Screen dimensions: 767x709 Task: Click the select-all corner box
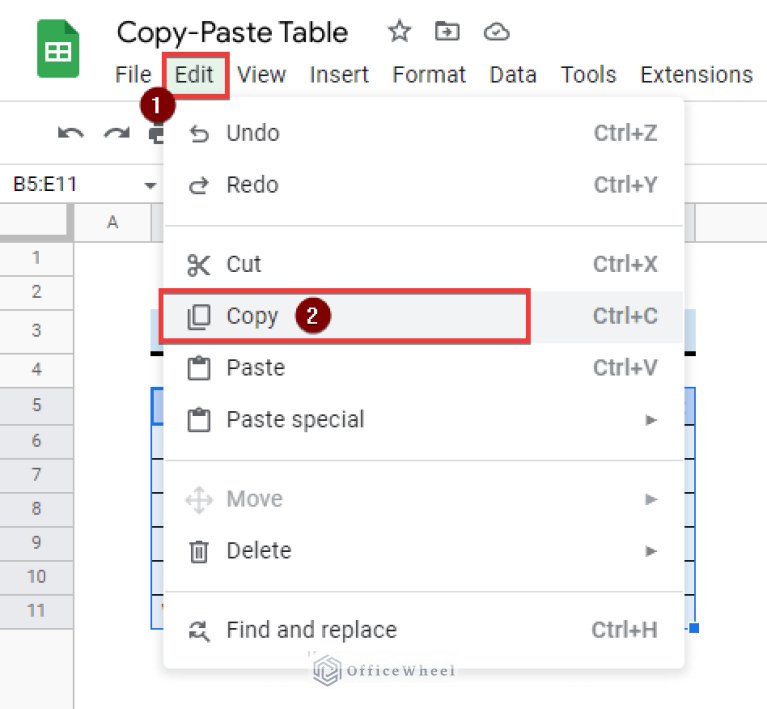[36, 223]
